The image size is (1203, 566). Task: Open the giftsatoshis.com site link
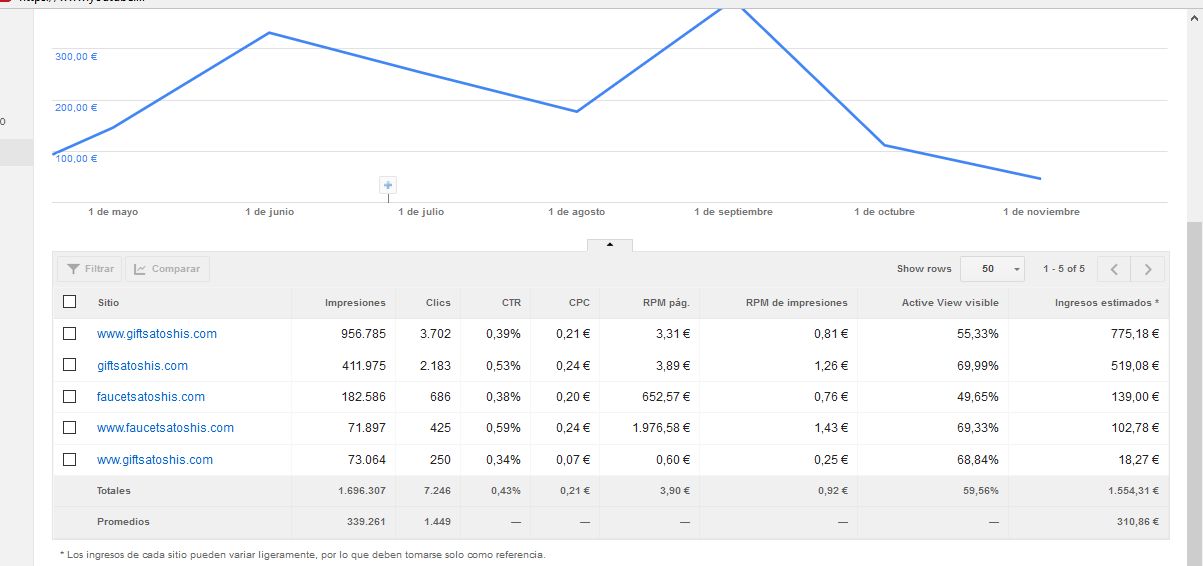click(142, 366)
